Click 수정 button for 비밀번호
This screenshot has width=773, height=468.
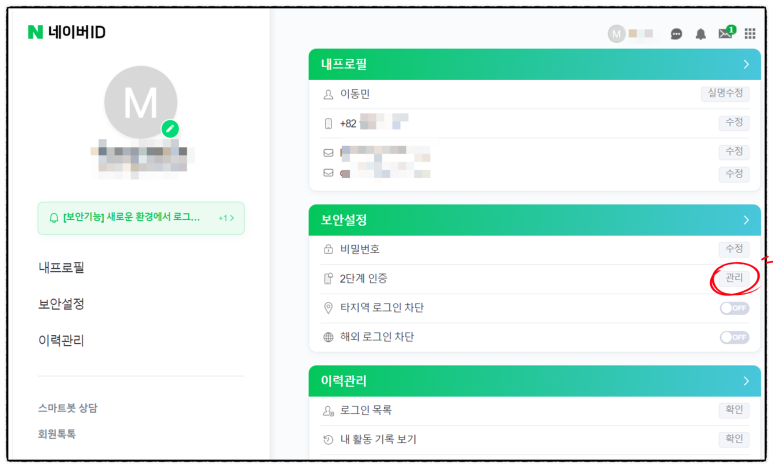[x=734, y=249]
